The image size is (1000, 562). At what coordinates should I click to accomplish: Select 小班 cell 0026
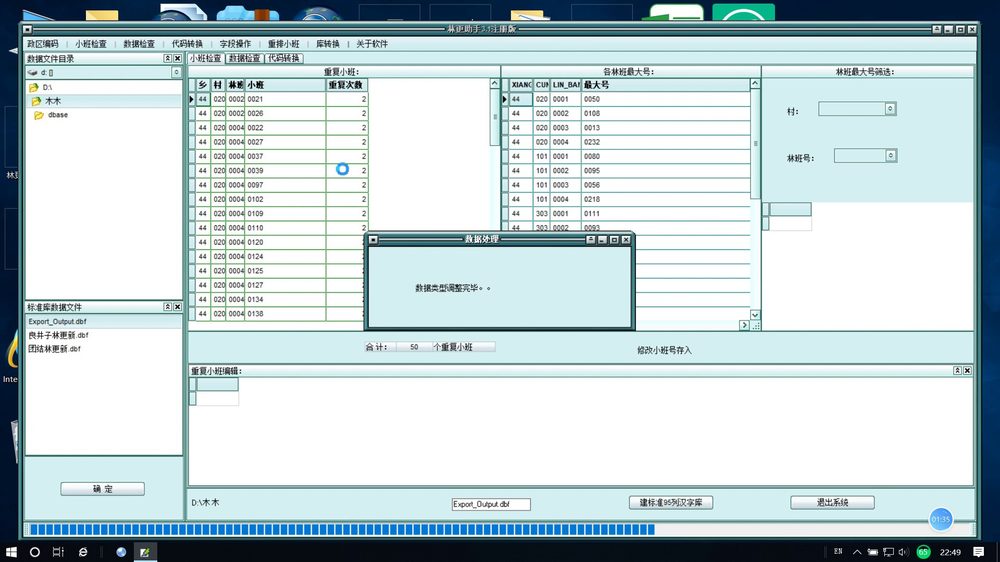coord(285,114)
